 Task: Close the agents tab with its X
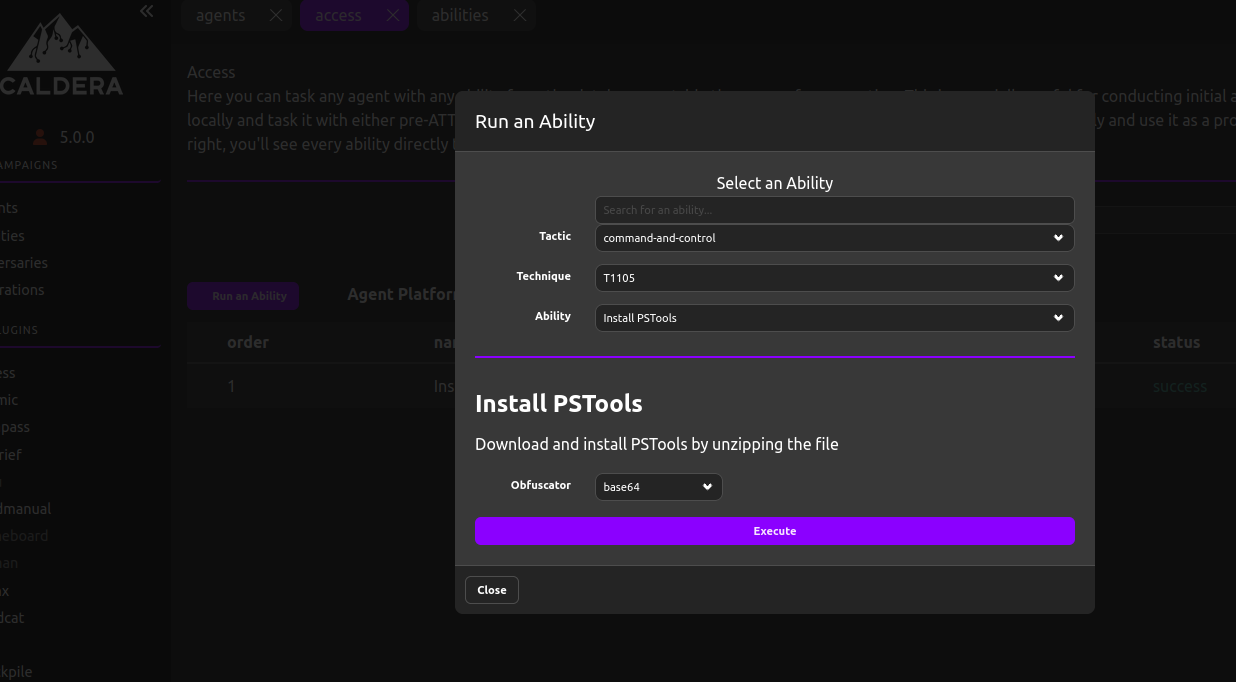click(x=276, y=15)
